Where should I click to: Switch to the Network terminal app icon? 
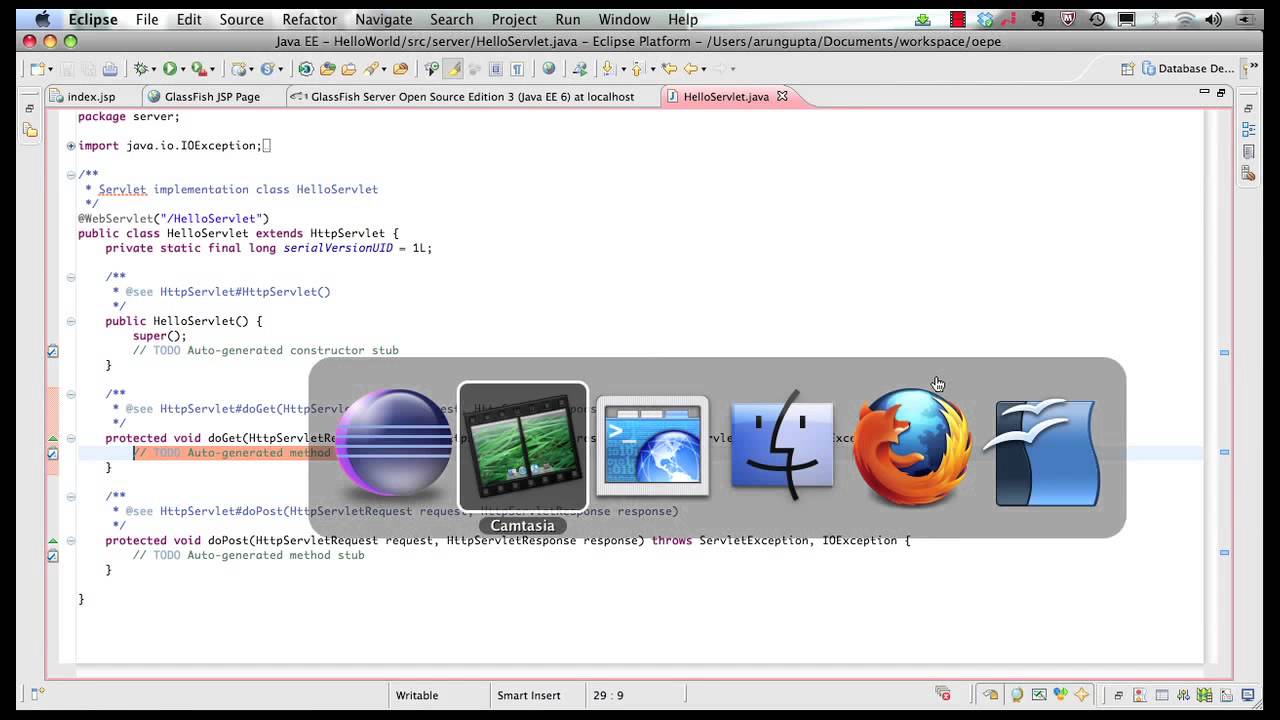(652, 446)
